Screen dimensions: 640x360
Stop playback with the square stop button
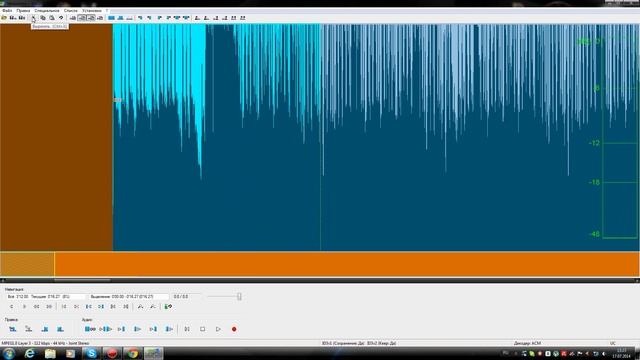(x=202, y=329)
